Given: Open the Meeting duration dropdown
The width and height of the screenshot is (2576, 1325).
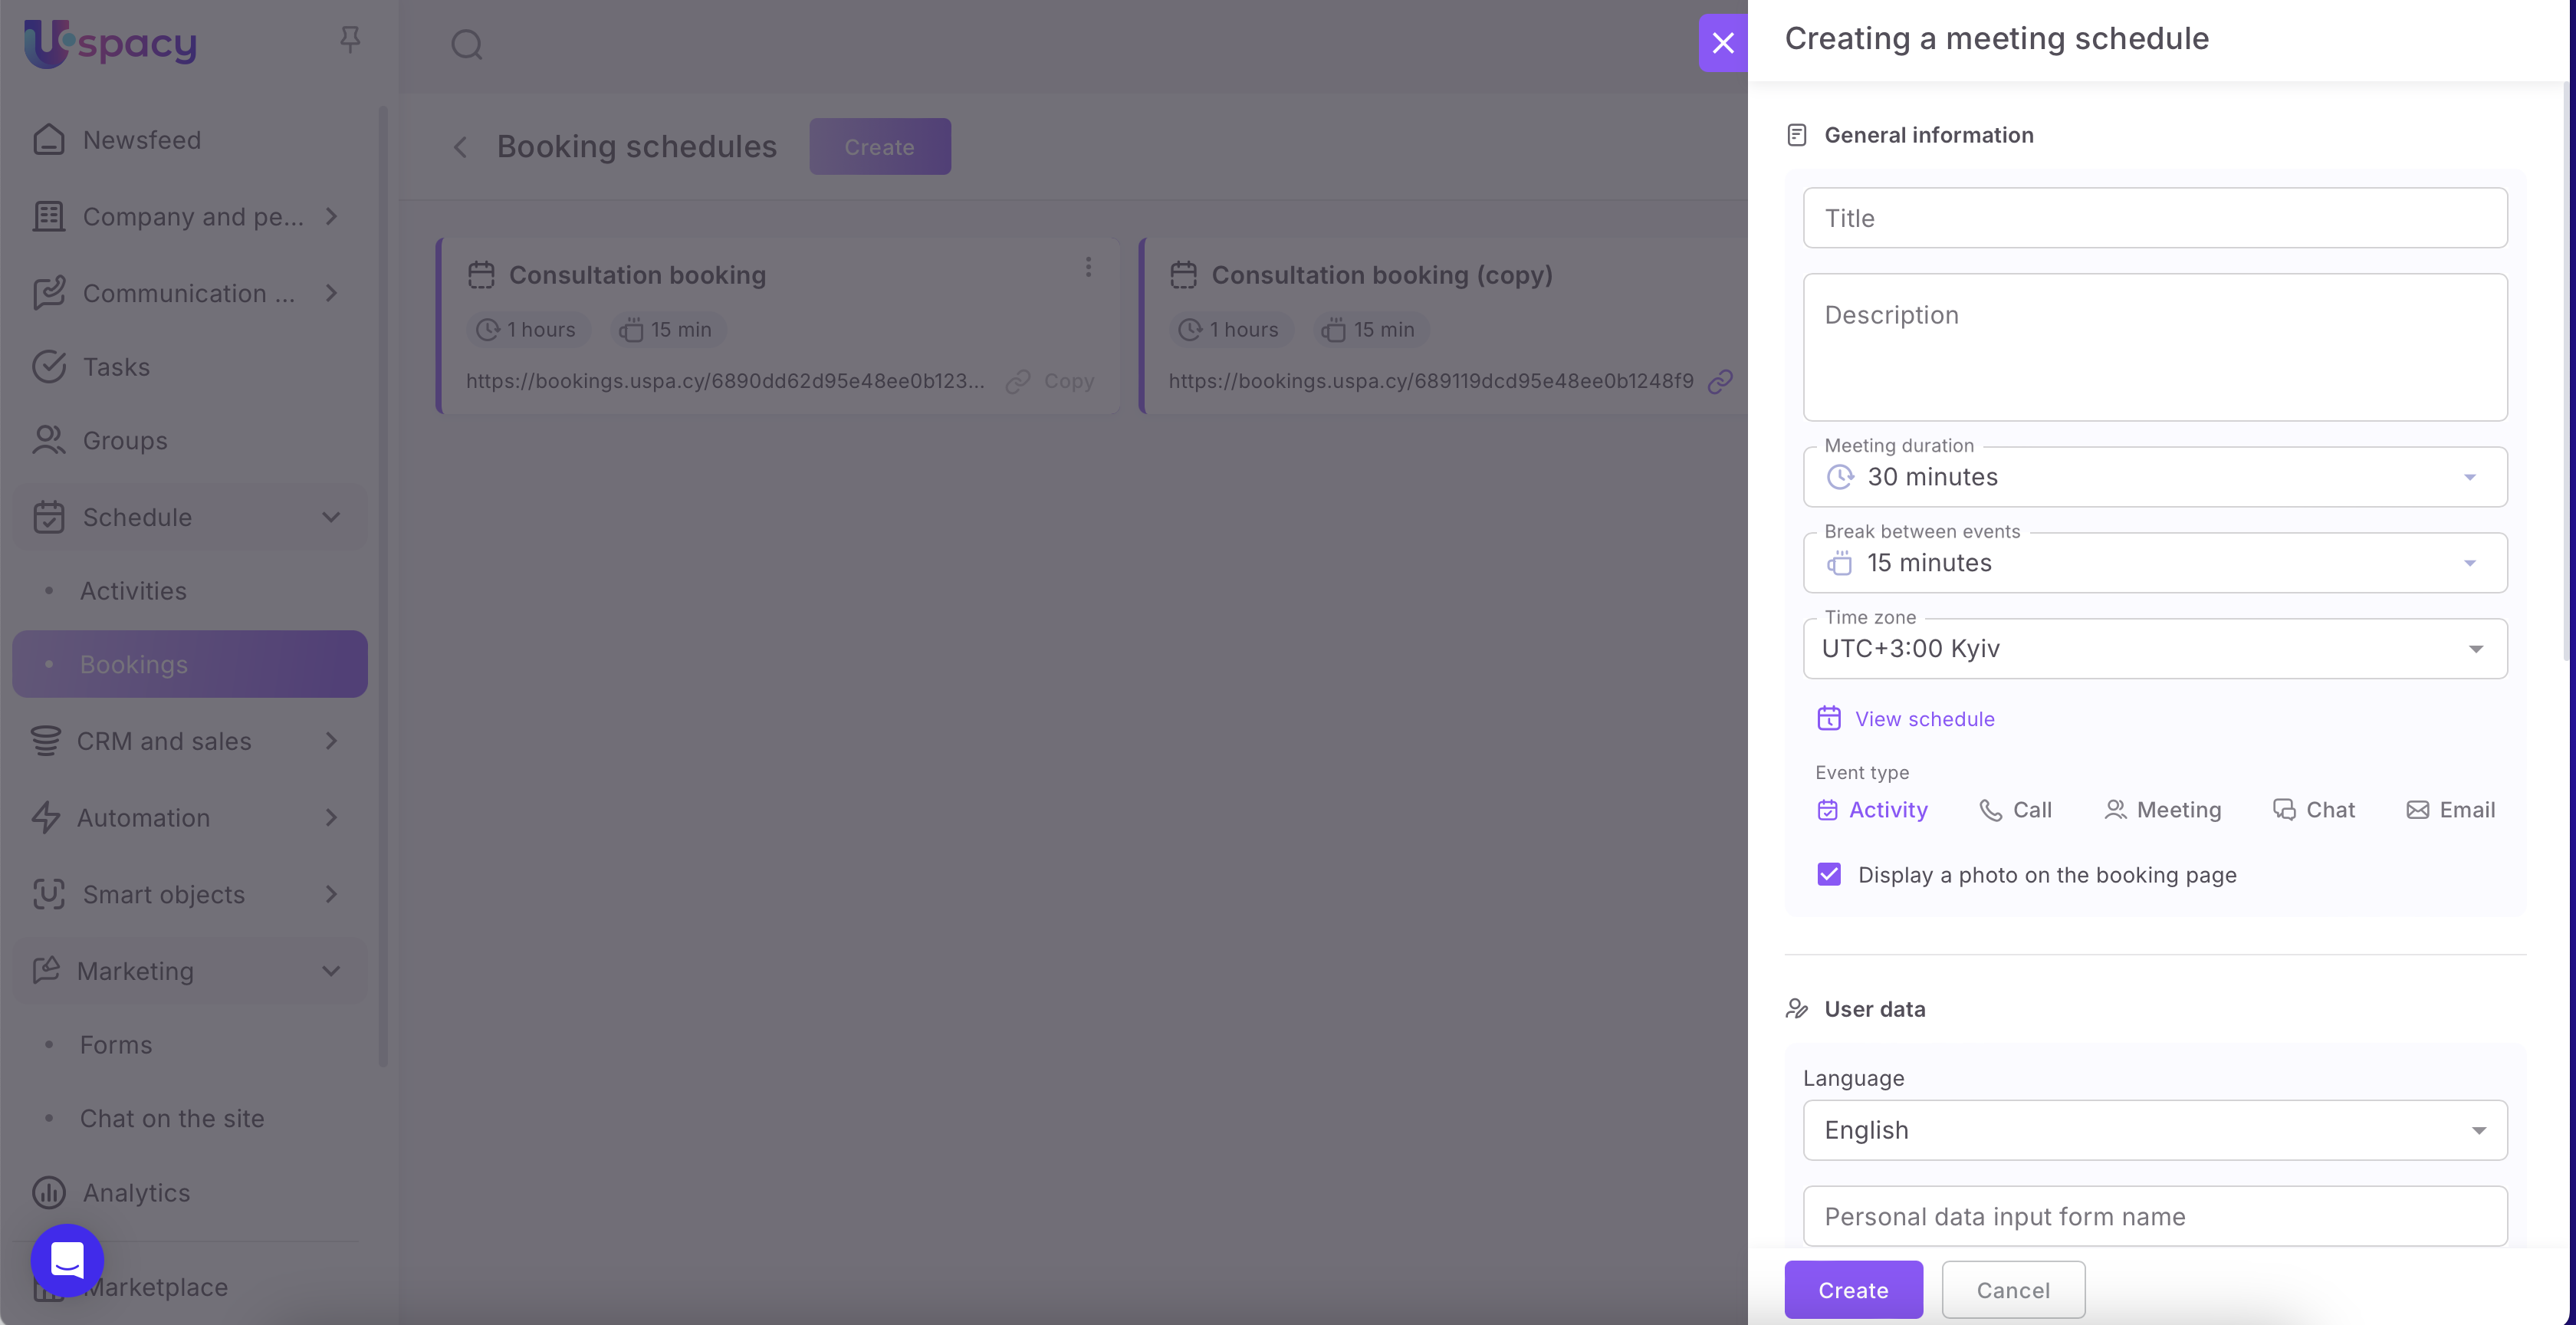Looking at the screenshot, I should point(2154,477).
